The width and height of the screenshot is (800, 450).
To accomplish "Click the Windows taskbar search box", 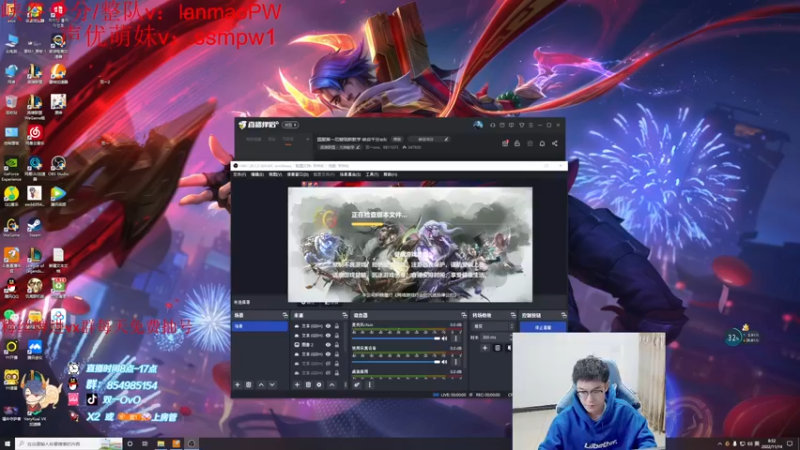I will click(x=68, y=444).
